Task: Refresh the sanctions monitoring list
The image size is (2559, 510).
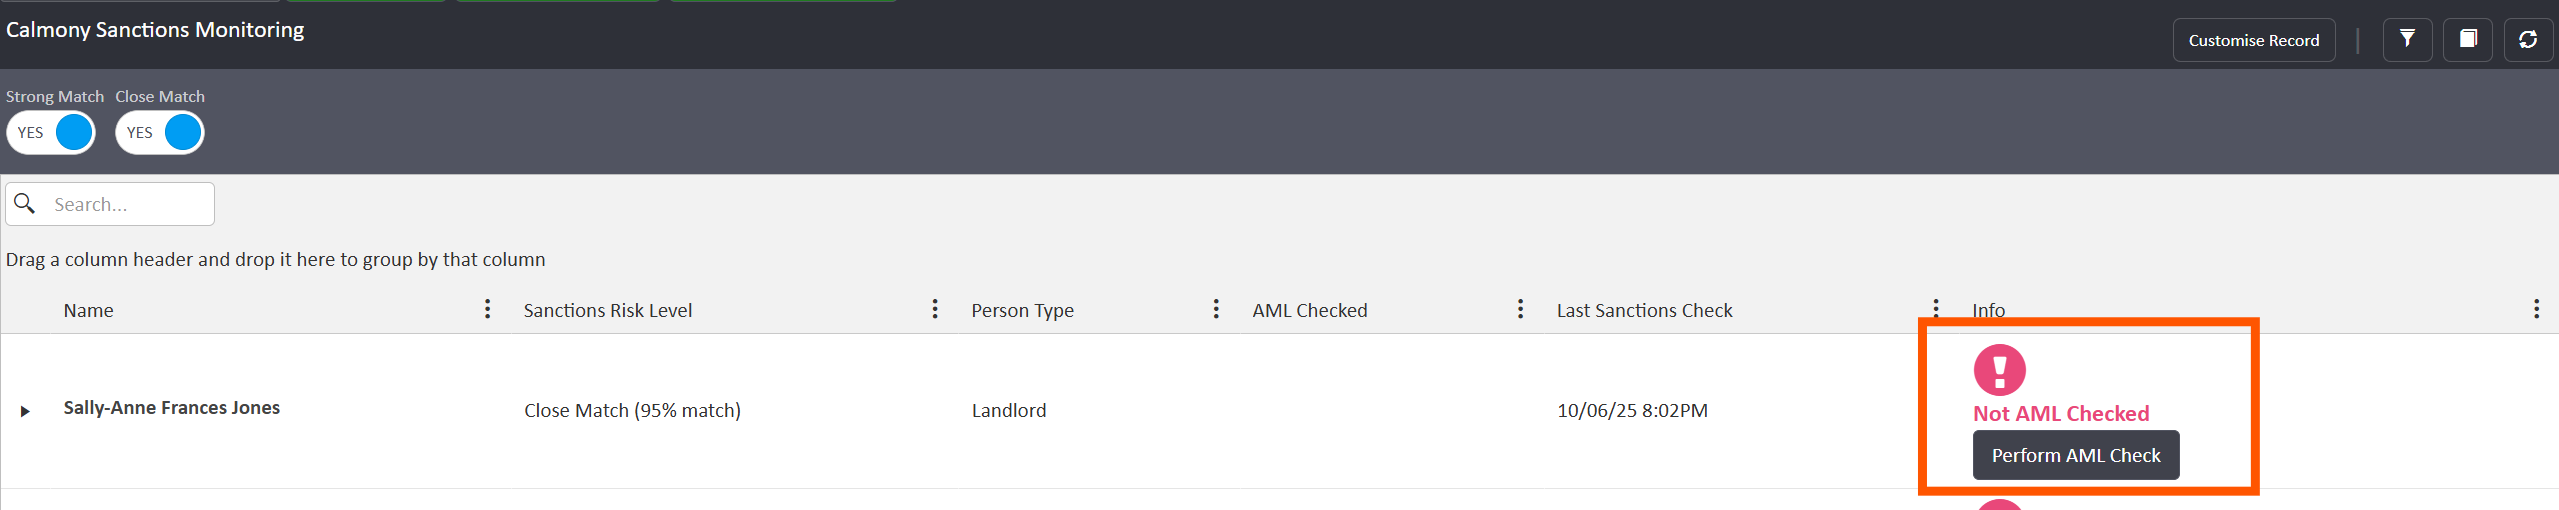Action: click(2528, 40)
